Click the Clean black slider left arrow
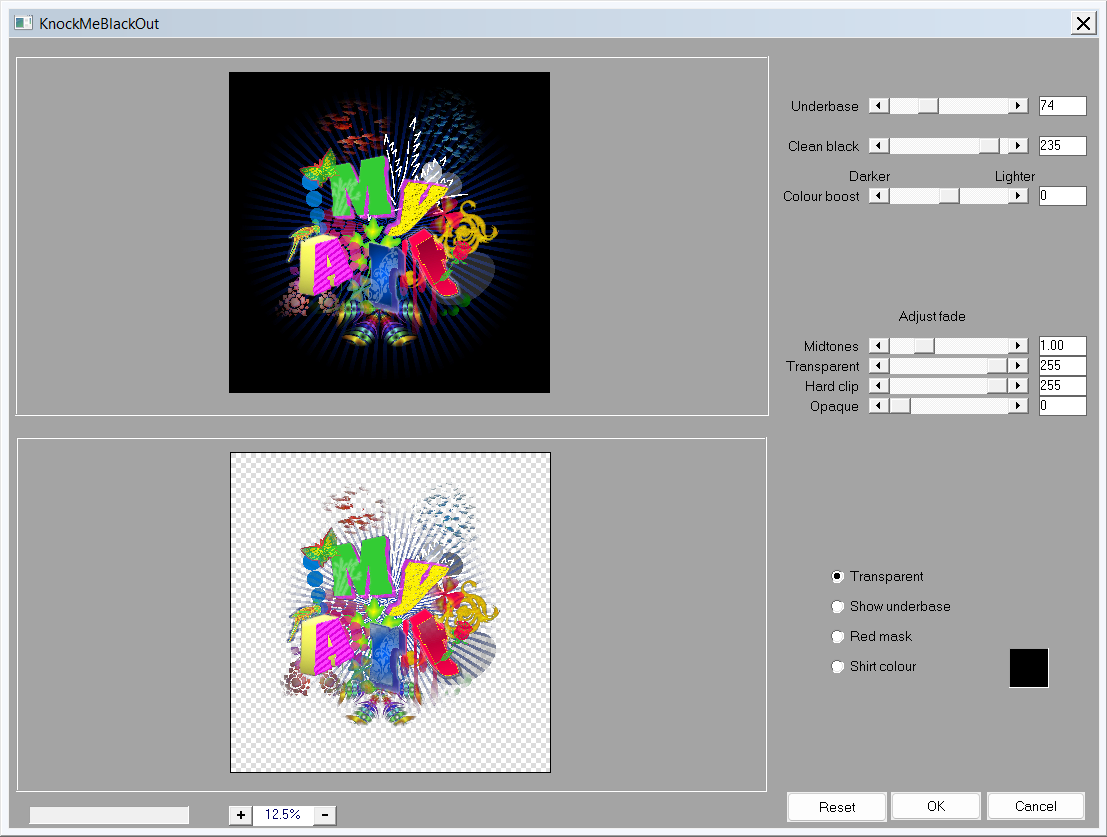The width and height of the screenshot is (1107, 837). coord(878,145)
